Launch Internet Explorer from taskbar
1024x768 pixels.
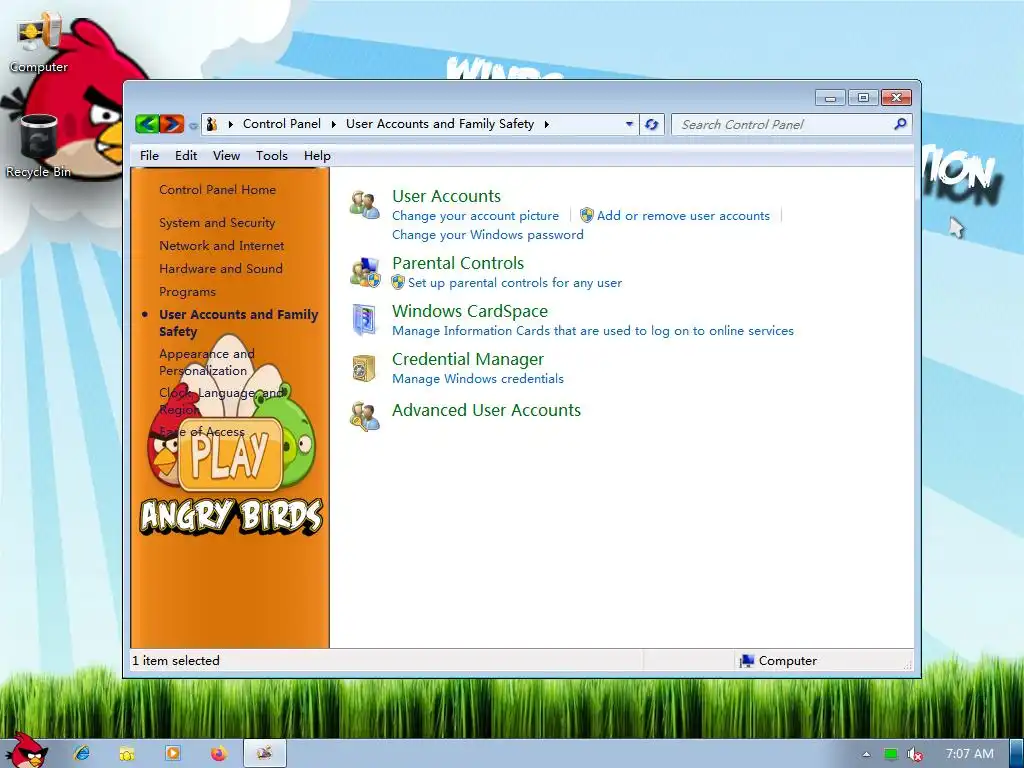point(82,753)
